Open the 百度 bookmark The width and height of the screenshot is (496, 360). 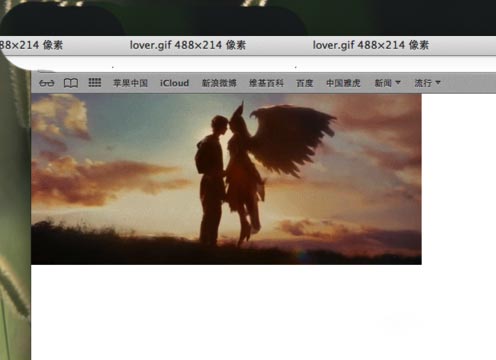coord(305,83)
